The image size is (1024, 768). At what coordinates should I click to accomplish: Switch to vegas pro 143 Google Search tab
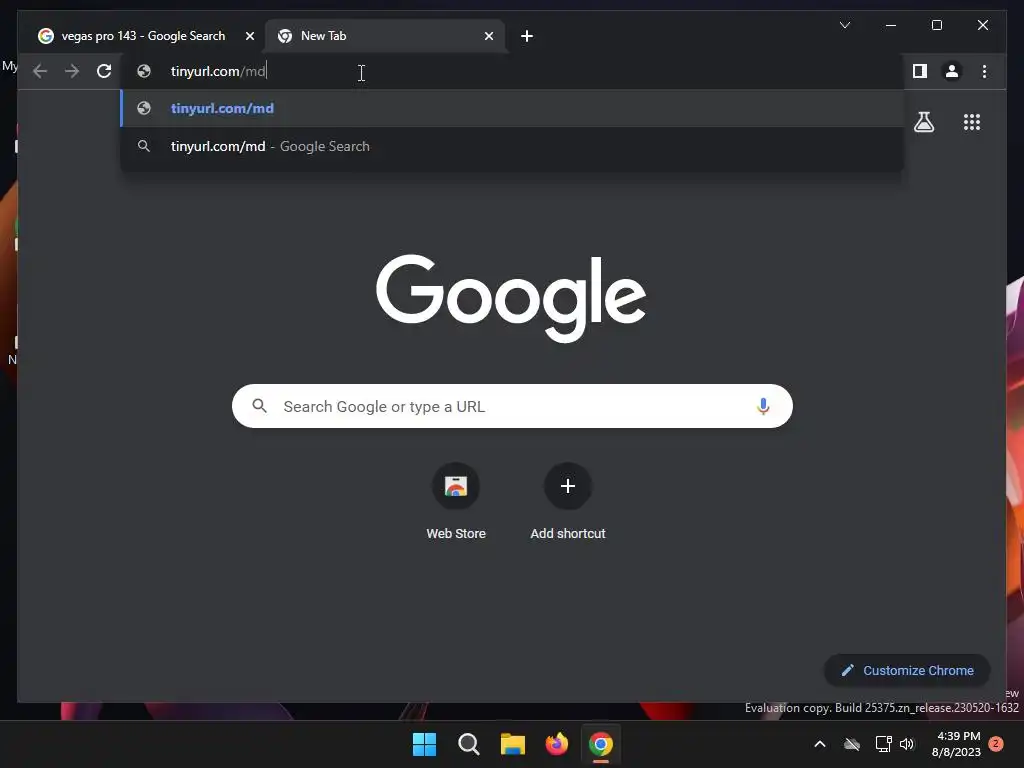[144, 36]
